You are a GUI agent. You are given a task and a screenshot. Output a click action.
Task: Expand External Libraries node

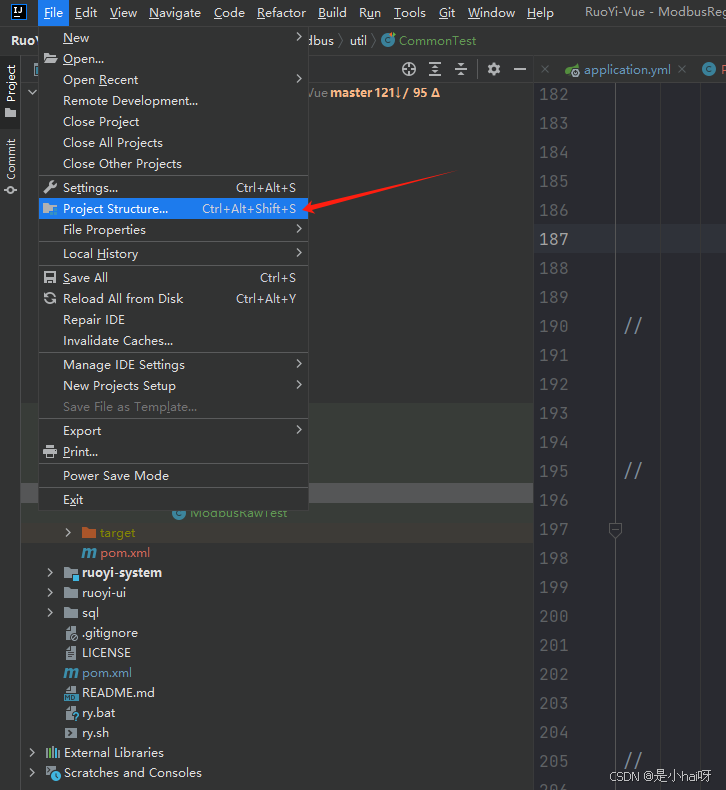[x=32, y=752]
